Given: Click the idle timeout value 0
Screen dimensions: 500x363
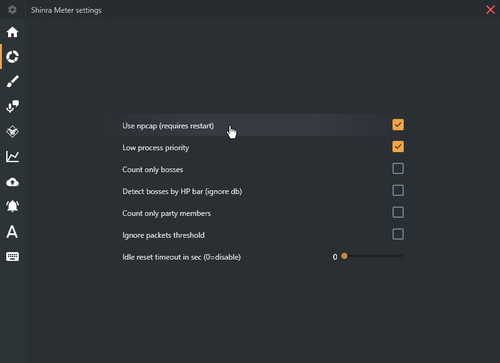Looking at the screenshot, I should [x=335, y=257].
